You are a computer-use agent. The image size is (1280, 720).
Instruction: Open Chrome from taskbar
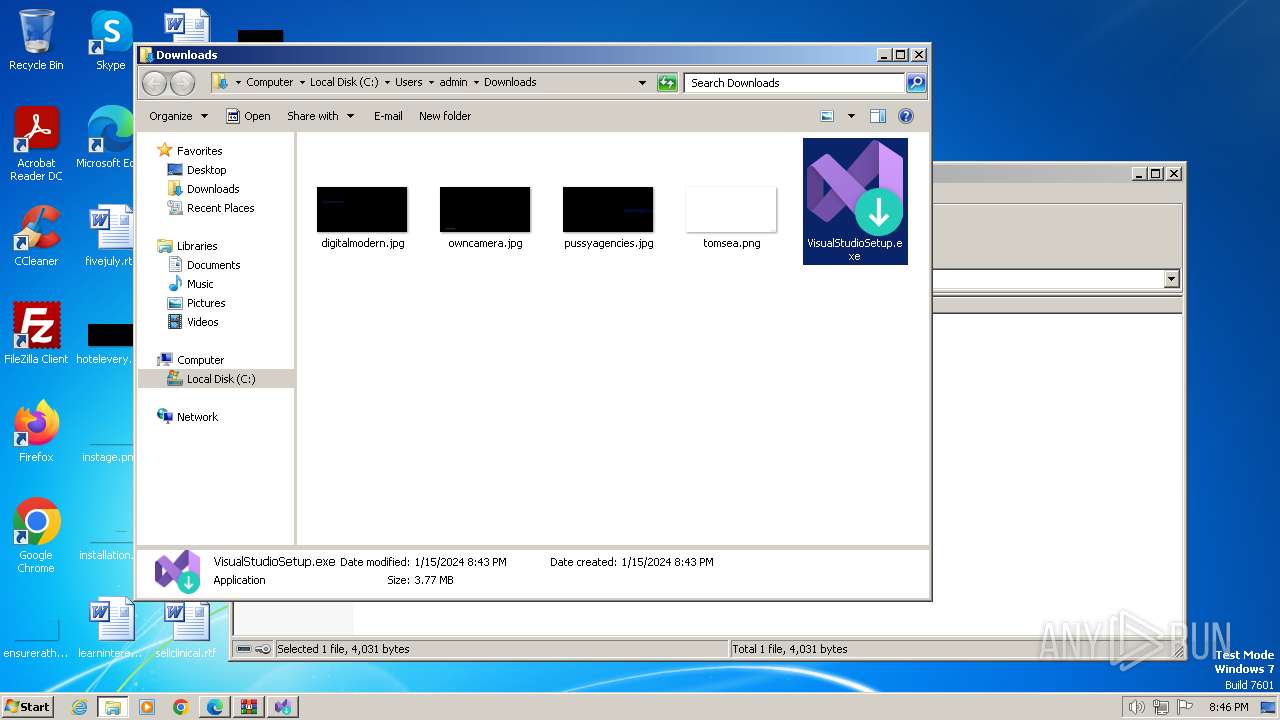click(x=180, y=707)
